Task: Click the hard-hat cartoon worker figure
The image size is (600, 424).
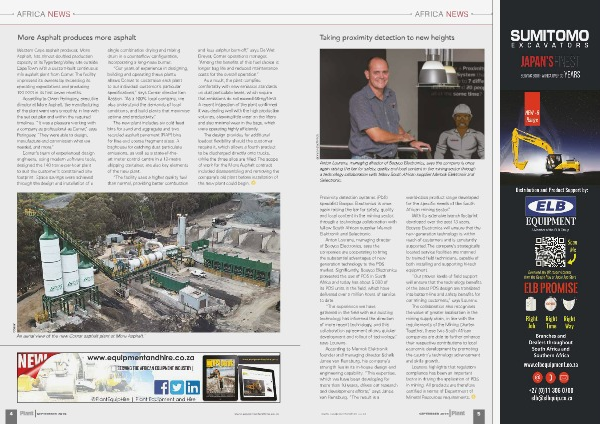Action: (460, 132)
